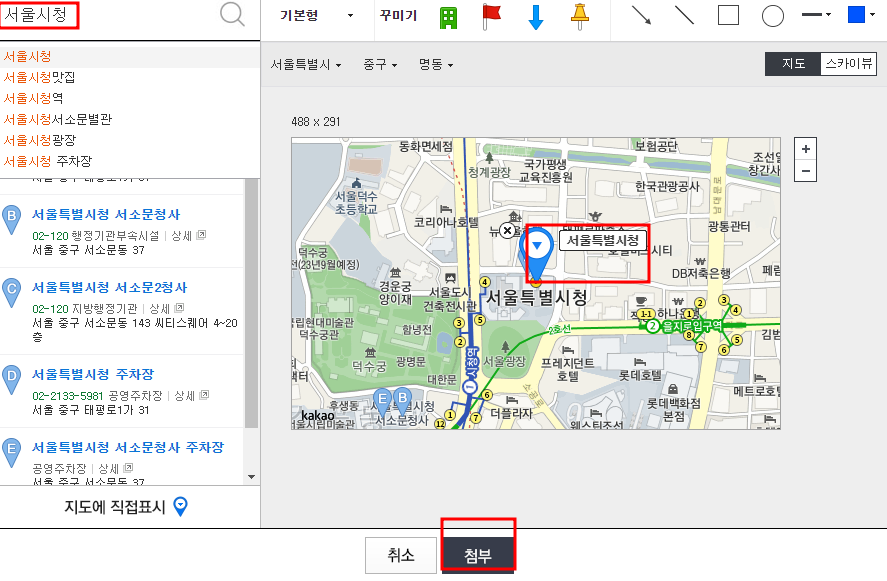
Task: Choose the rectangle drawing tool
Action: 728,15
